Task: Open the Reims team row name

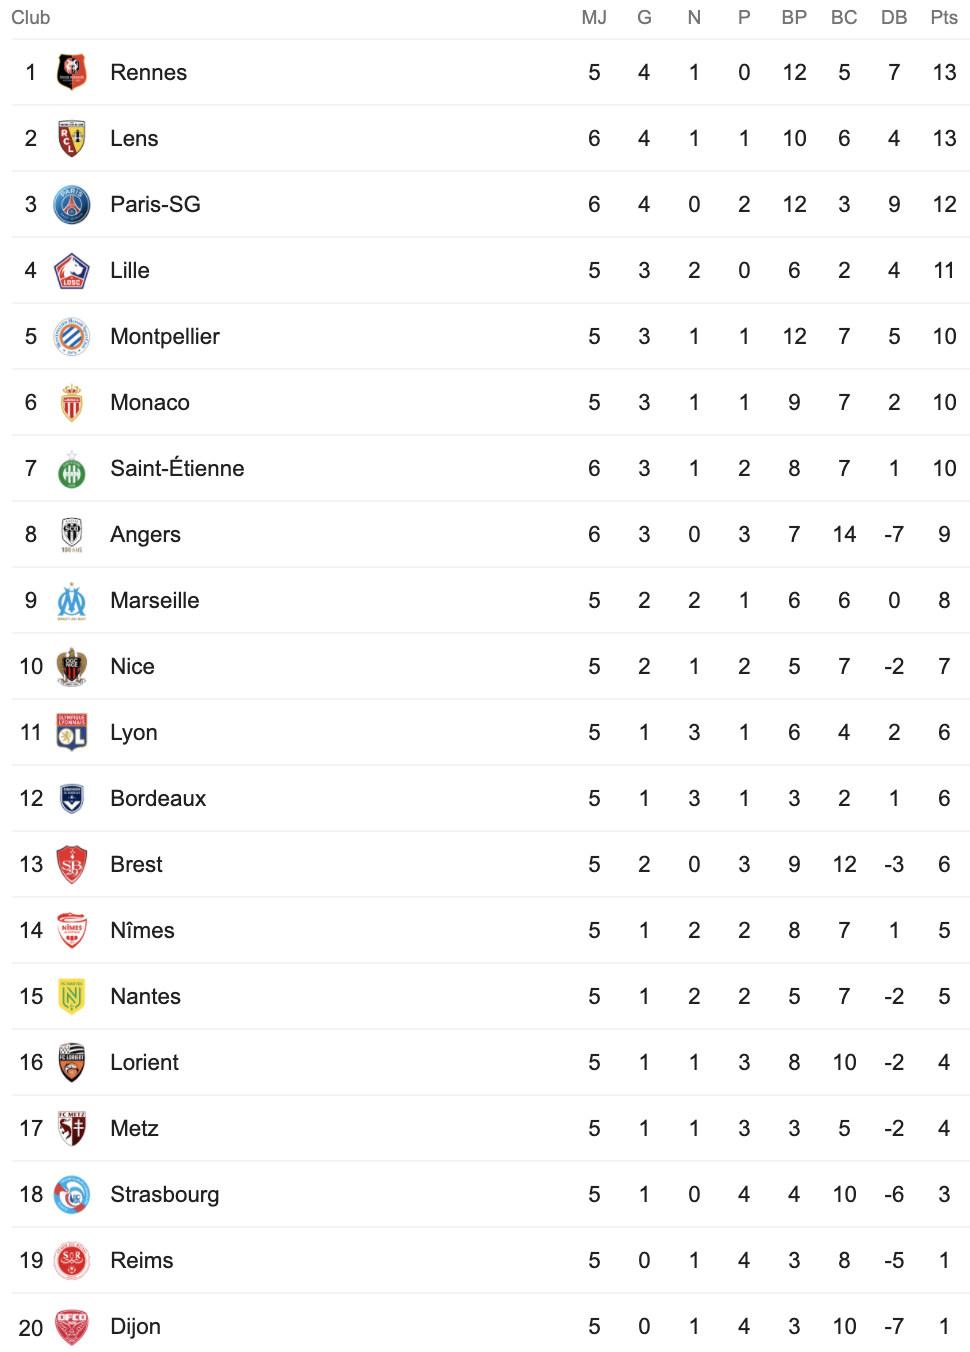Action: pyautogui.click(x=141, y=1260)
